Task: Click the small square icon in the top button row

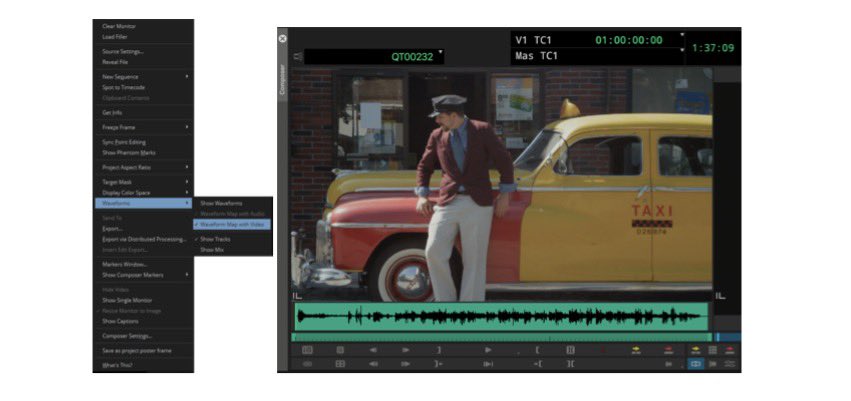Action: click(x=340, y=351)
